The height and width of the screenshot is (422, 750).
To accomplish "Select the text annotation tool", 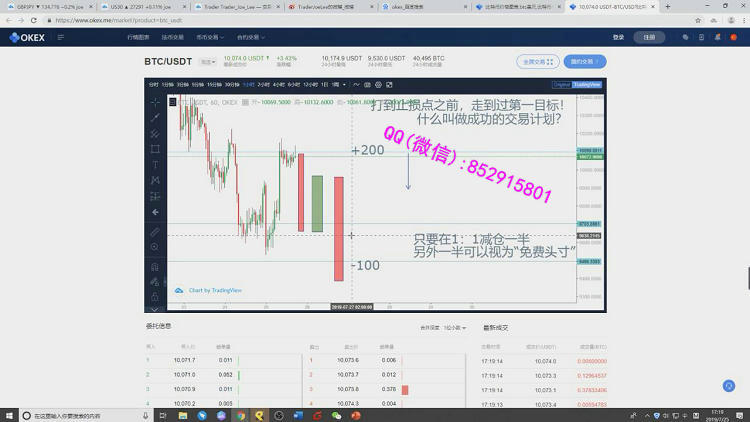I will tap(155, 165).
